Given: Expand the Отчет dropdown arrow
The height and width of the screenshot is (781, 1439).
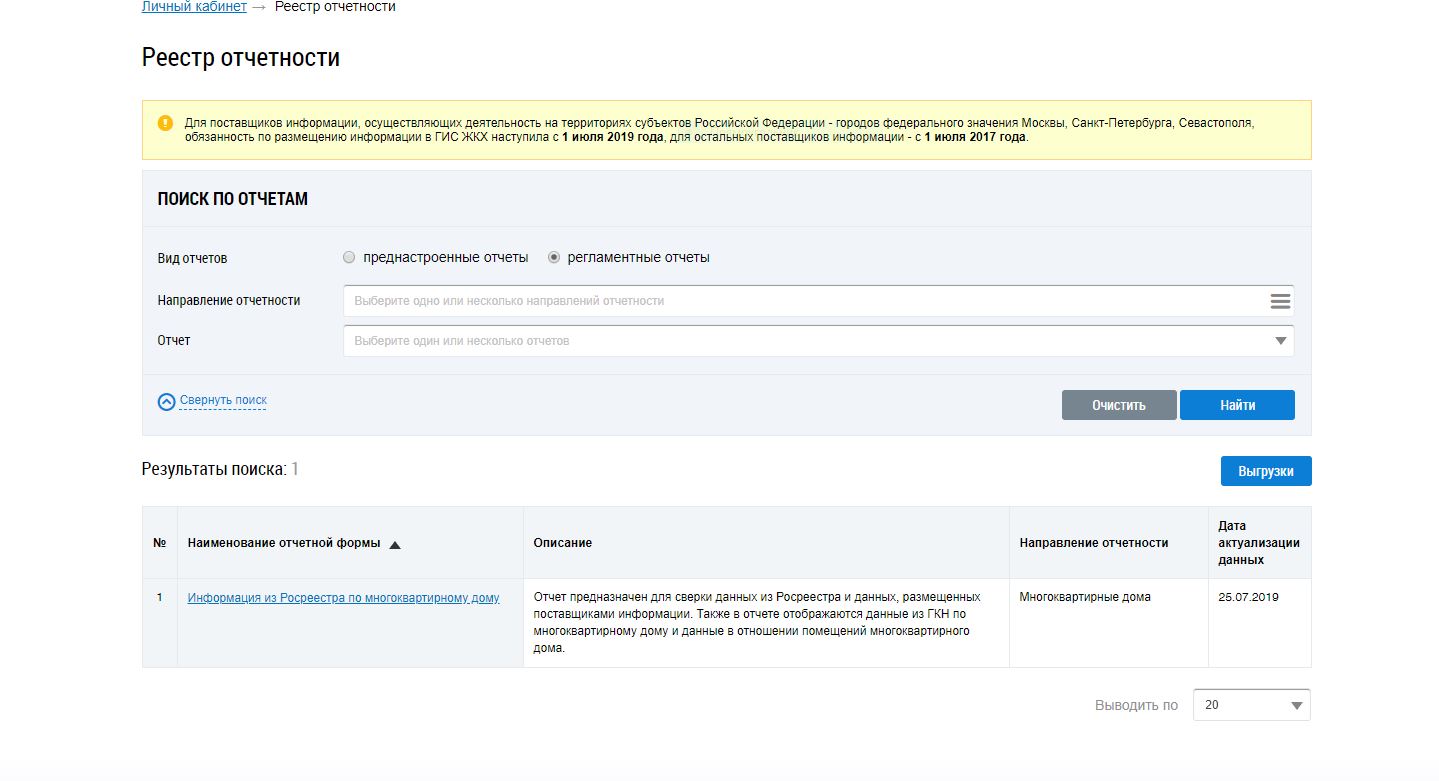Looking at the screenshot, I should point(1281,341).
